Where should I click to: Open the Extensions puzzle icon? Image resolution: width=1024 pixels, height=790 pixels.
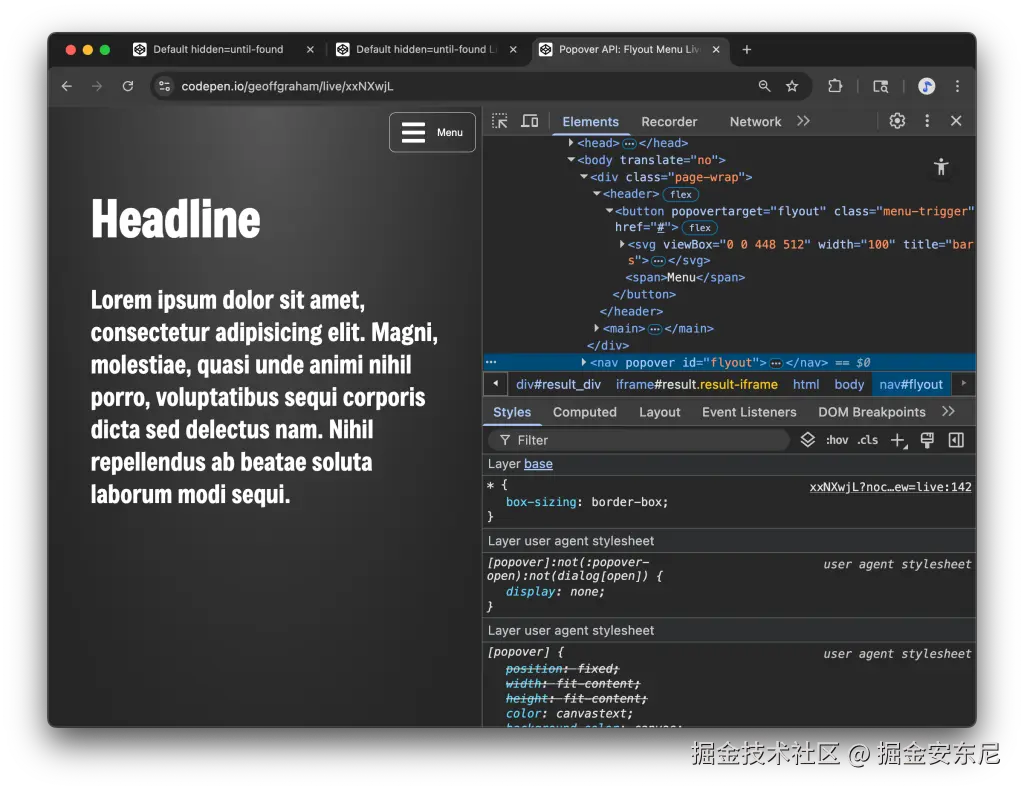[835, 86]
